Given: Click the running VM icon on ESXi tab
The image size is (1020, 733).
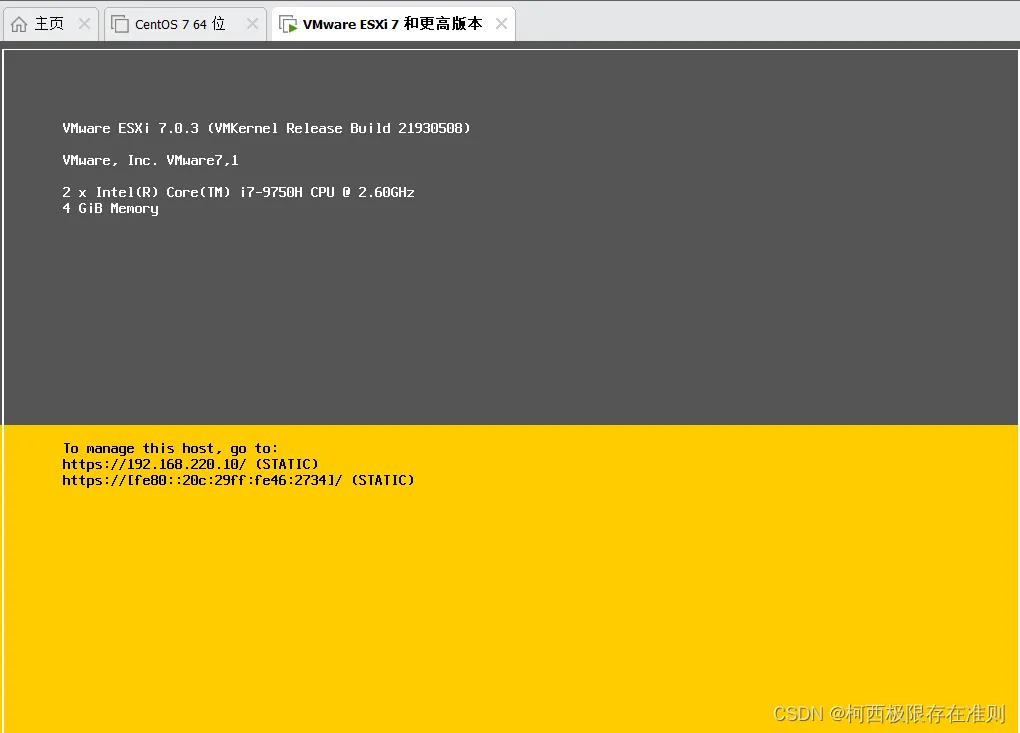Looking at the screenshot, I should pyautogui.click(x=288, y=24).
